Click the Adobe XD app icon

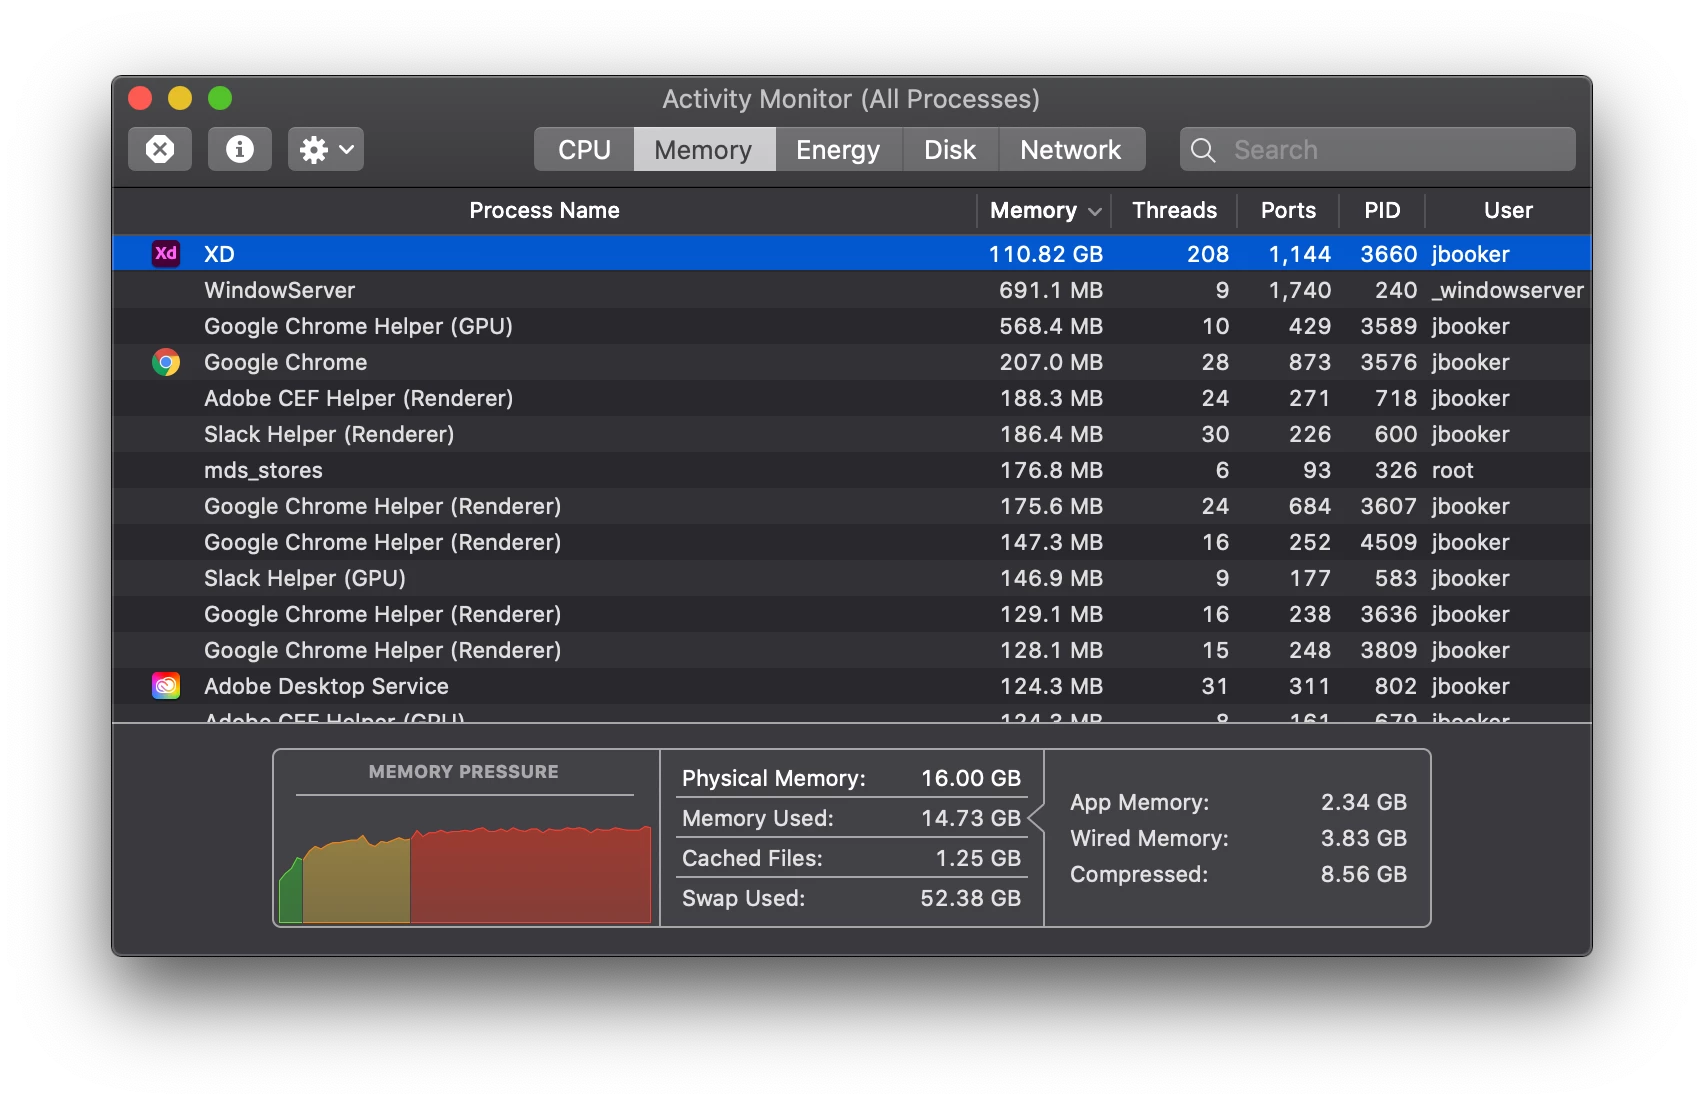tap(166, 253)
